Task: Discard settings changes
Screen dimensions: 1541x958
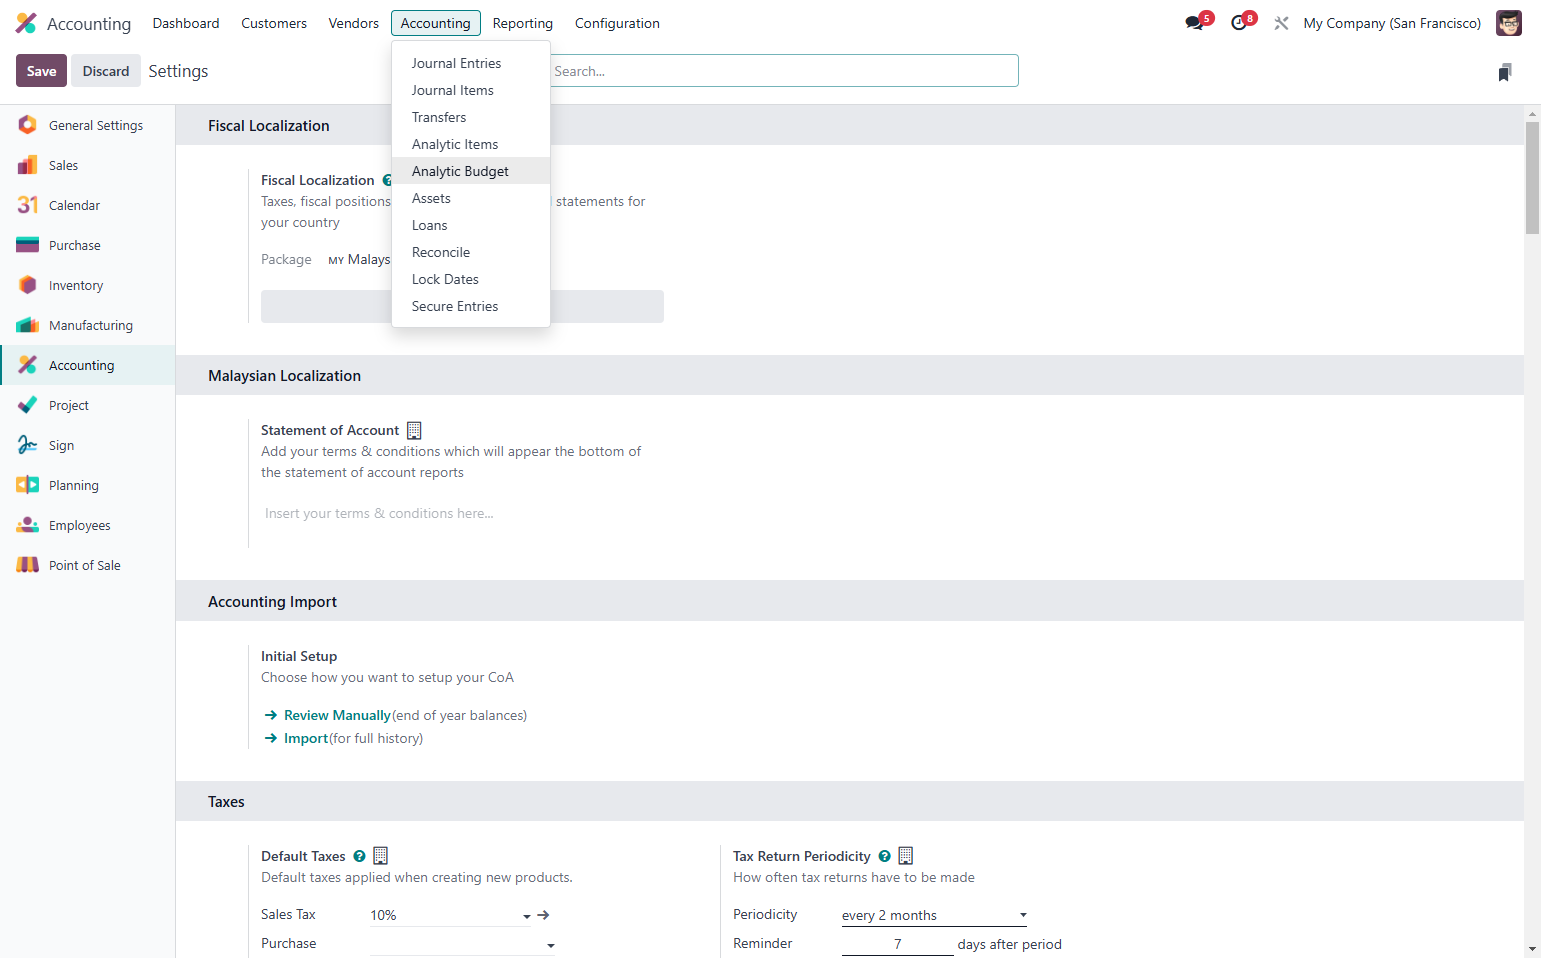Action: pyautogui.click(x=106, y=71)
